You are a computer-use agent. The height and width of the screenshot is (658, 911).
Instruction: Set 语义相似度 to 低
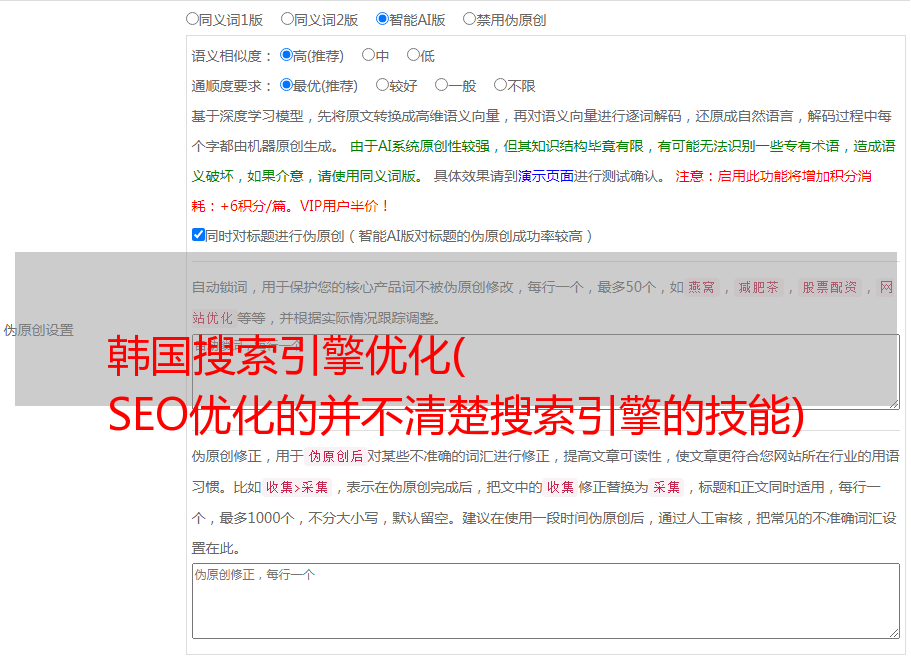[x=413, y=55]
